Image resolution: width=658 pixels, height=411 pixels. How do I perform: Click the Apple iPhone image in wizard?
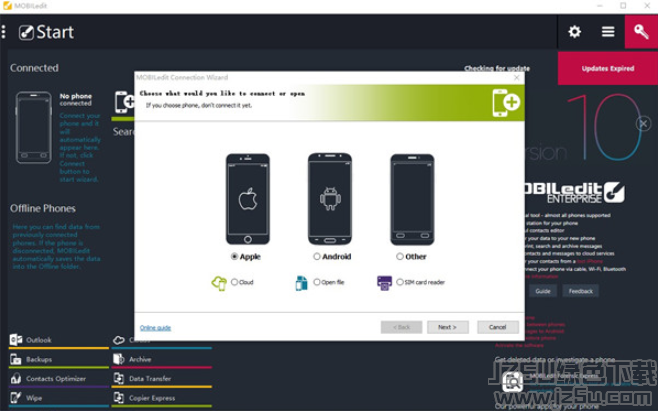pos(248,199)
